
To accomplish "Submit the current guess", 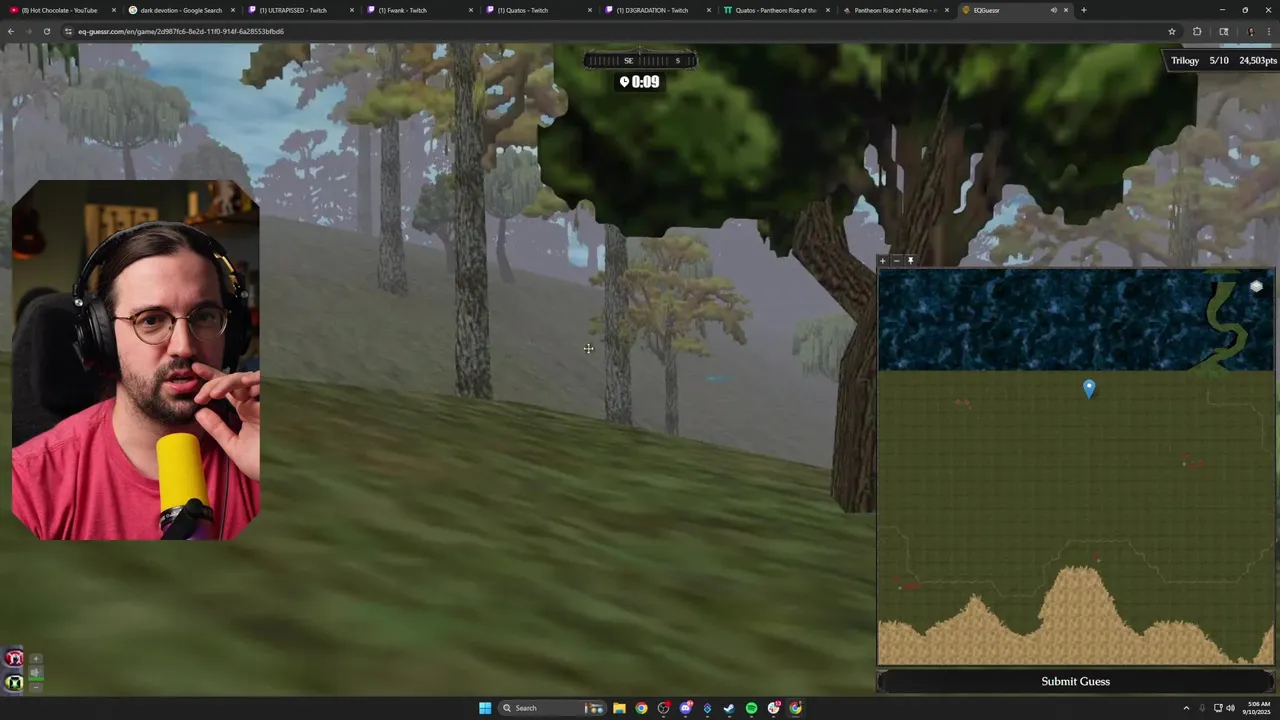I will 1075,681.
